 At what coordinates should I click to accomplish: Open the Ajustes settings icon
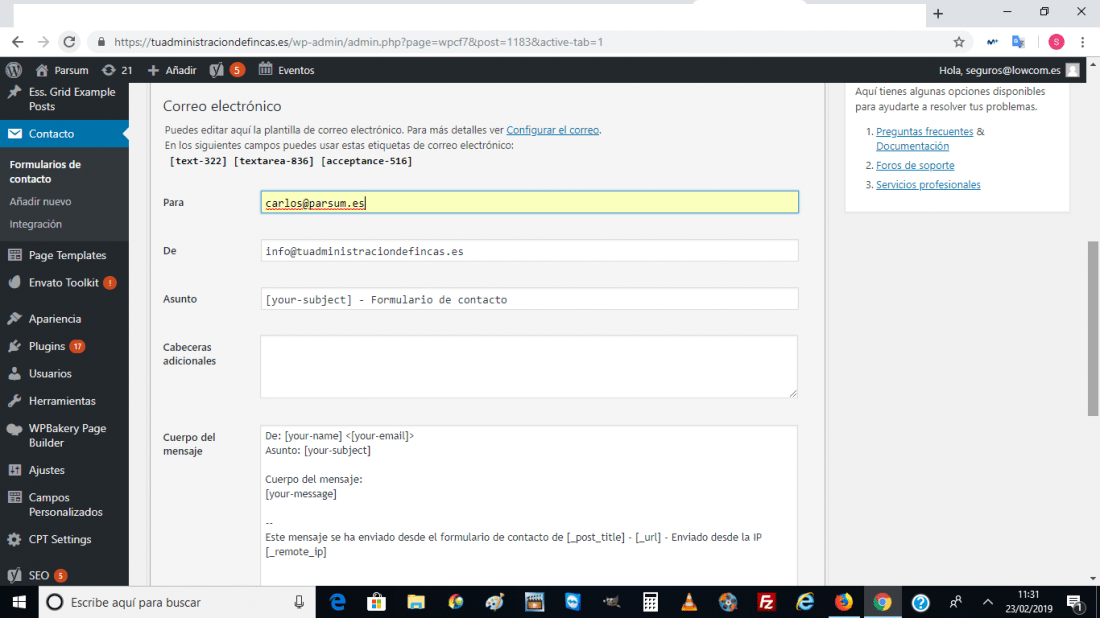pos(15,470)
